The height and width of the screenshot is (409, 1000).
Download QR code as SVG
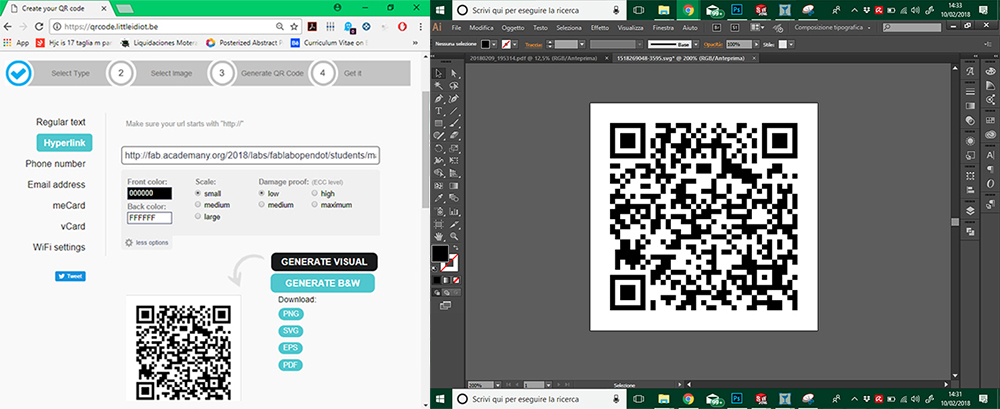click(290, 331)
